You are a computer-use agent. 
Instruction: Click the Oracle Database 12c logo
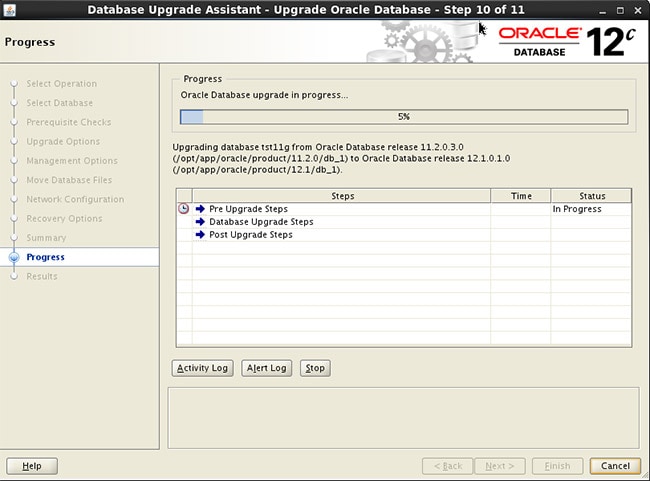[x=566, y=41]
